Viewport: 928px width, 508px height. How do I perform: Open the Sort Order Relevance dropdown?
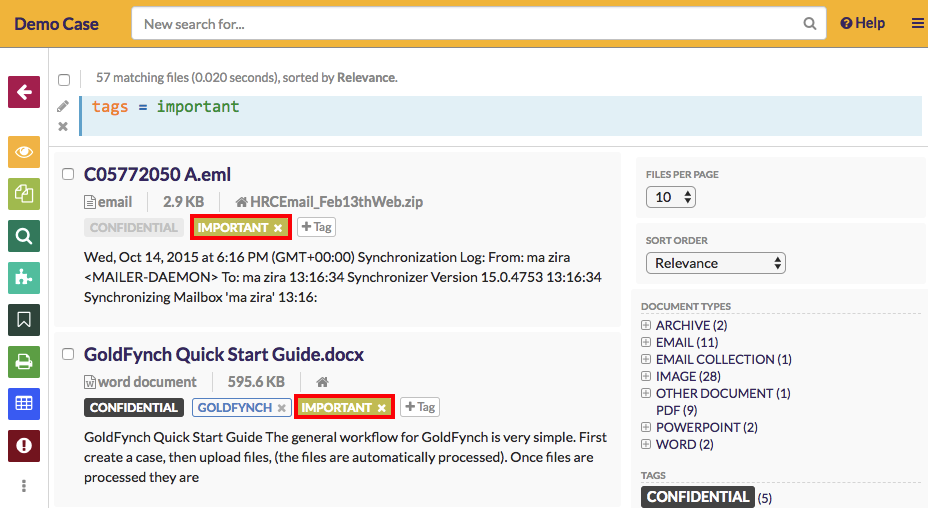(716, 263)
